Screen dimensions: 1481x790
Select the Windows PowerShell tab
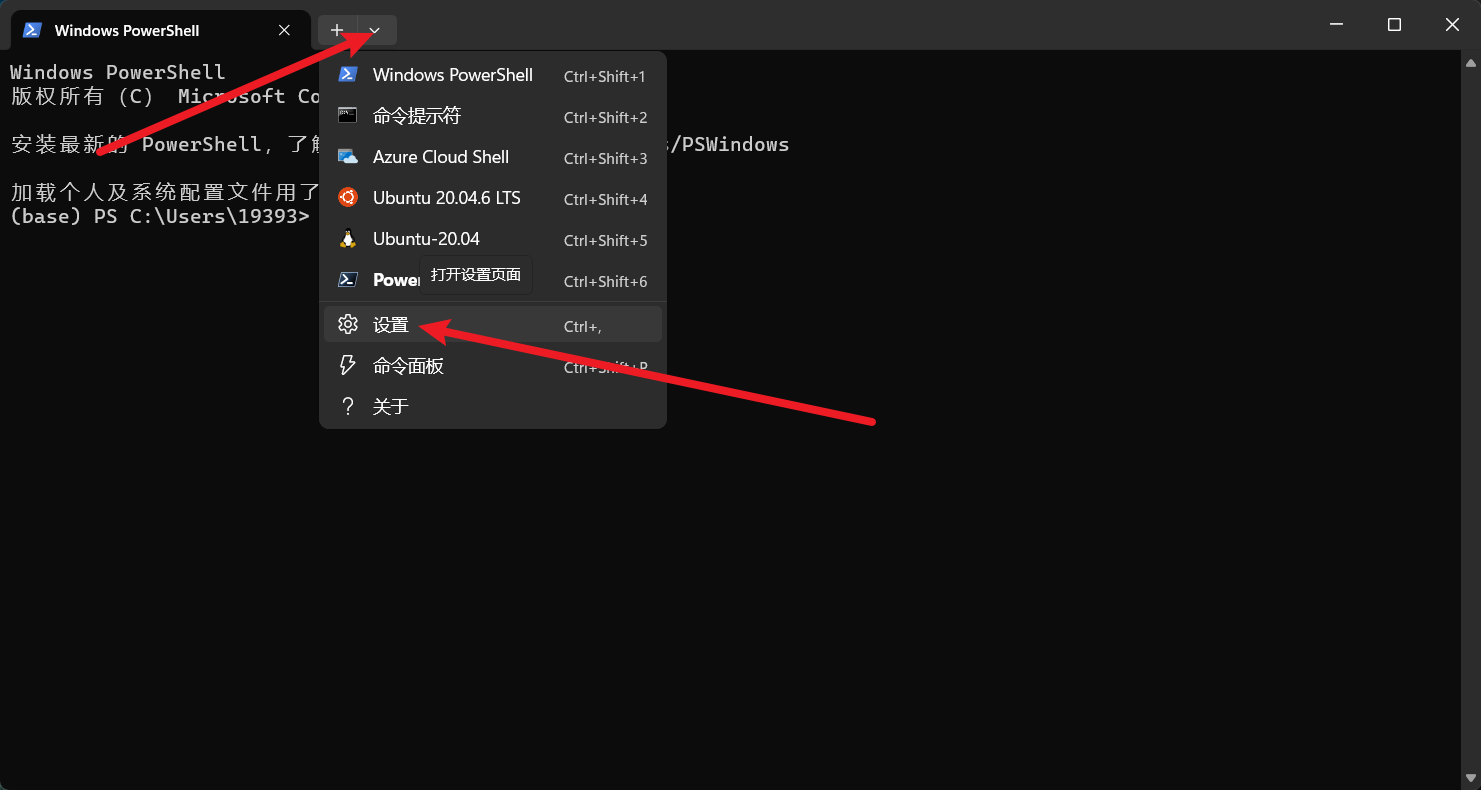coord(160,30)
